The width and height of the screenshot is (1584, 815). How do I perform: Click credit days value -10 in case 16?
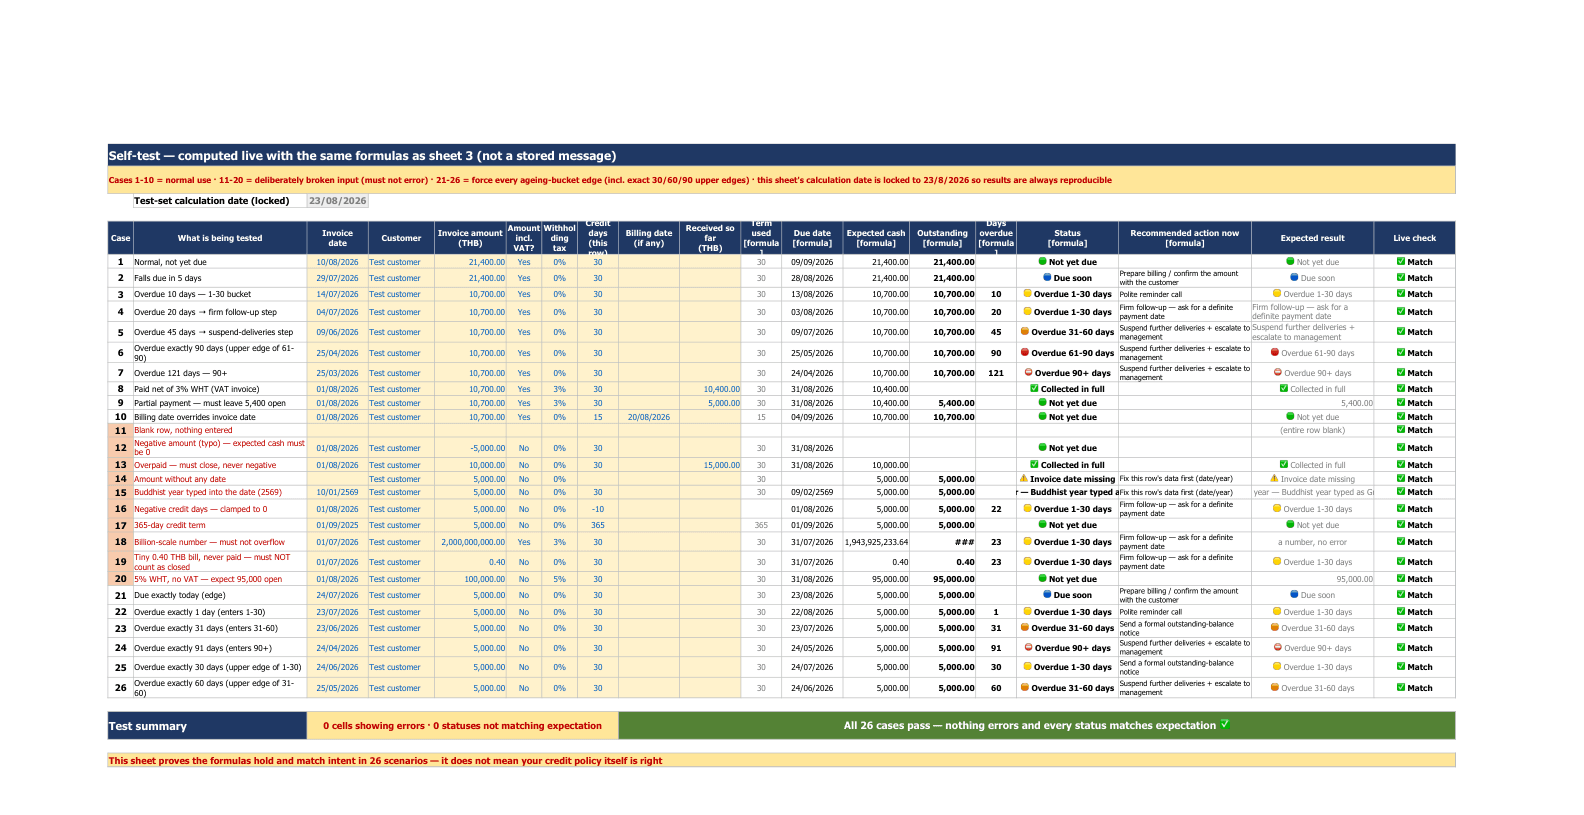point(598,509)
